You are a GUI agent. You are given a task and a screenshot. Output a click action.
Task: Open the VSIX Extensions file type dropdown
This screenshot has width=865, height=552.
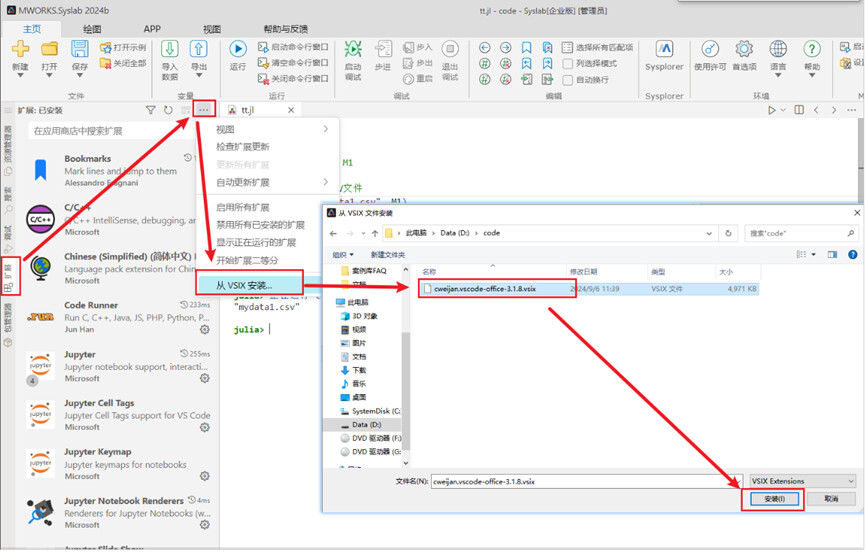802,481
